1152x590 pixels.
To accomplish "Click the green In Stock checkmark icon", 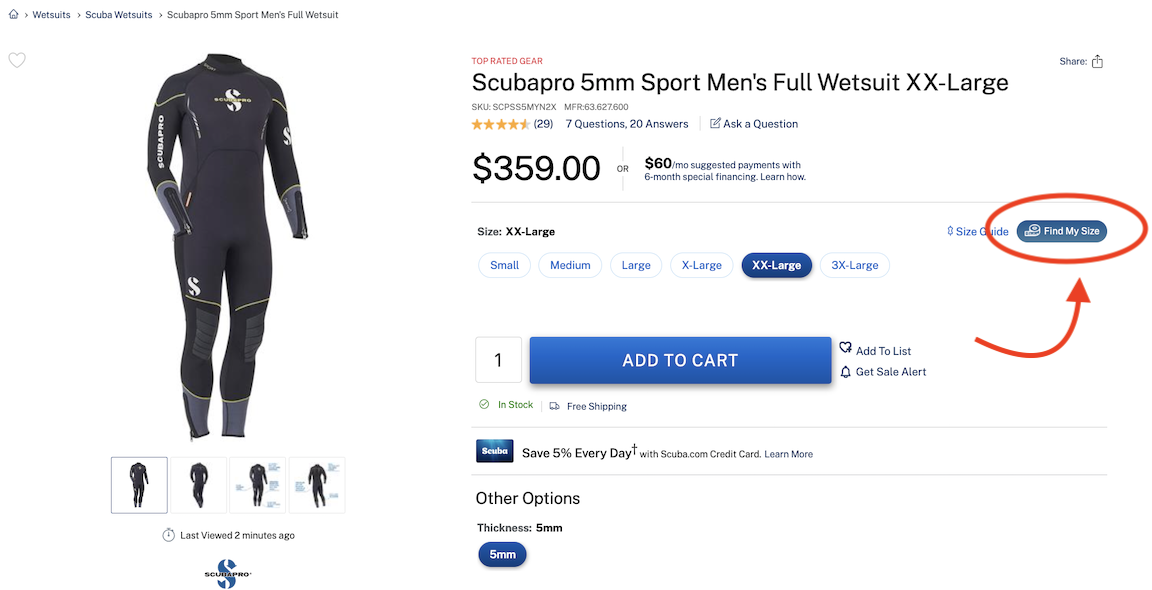I will (484, 405).
